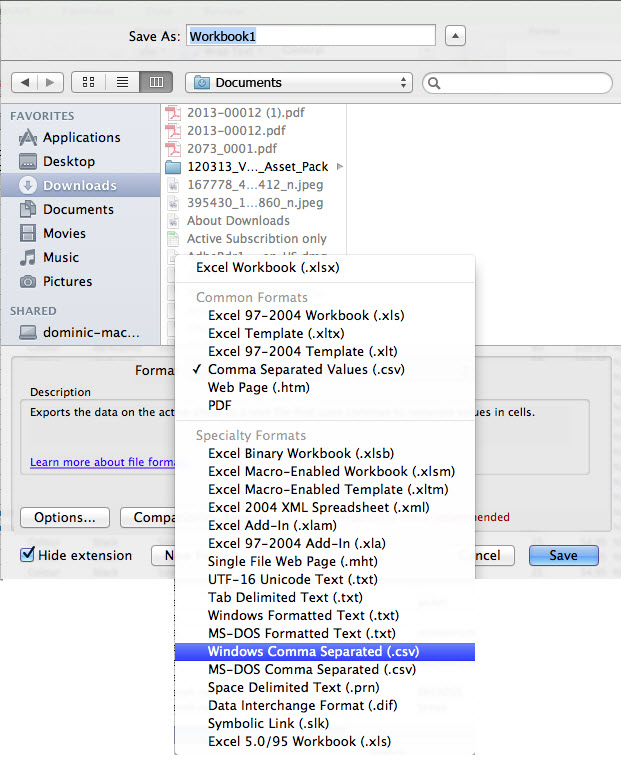Open the Options... button
Screen dimensions: 621x762
[64, 517]
